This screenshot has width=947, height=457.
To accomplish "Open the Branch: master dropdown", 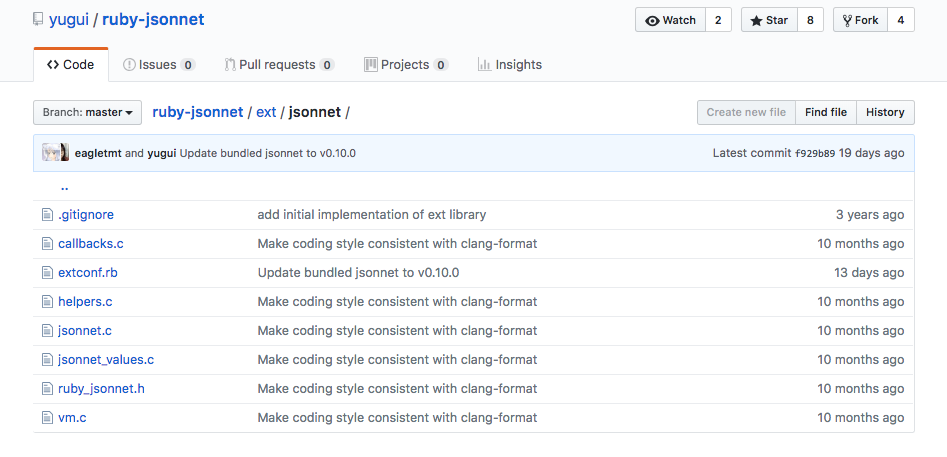I will pyautogui.click(x=88, y=112).
